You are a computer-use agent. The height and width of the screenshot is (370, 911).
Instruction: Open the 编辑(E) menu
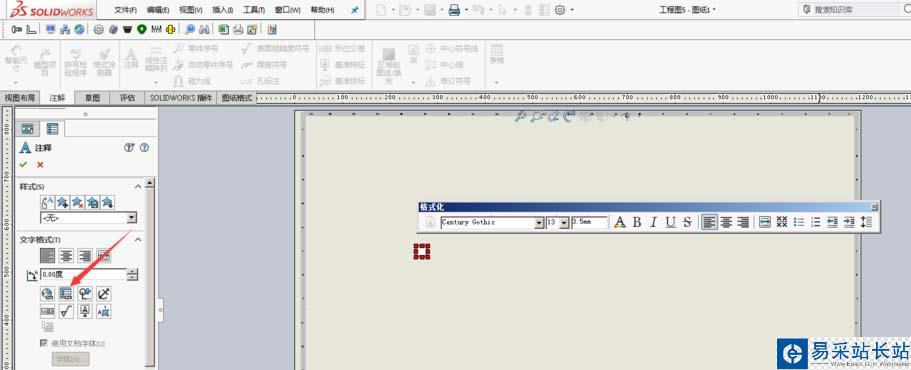click(x=158, y=10)
